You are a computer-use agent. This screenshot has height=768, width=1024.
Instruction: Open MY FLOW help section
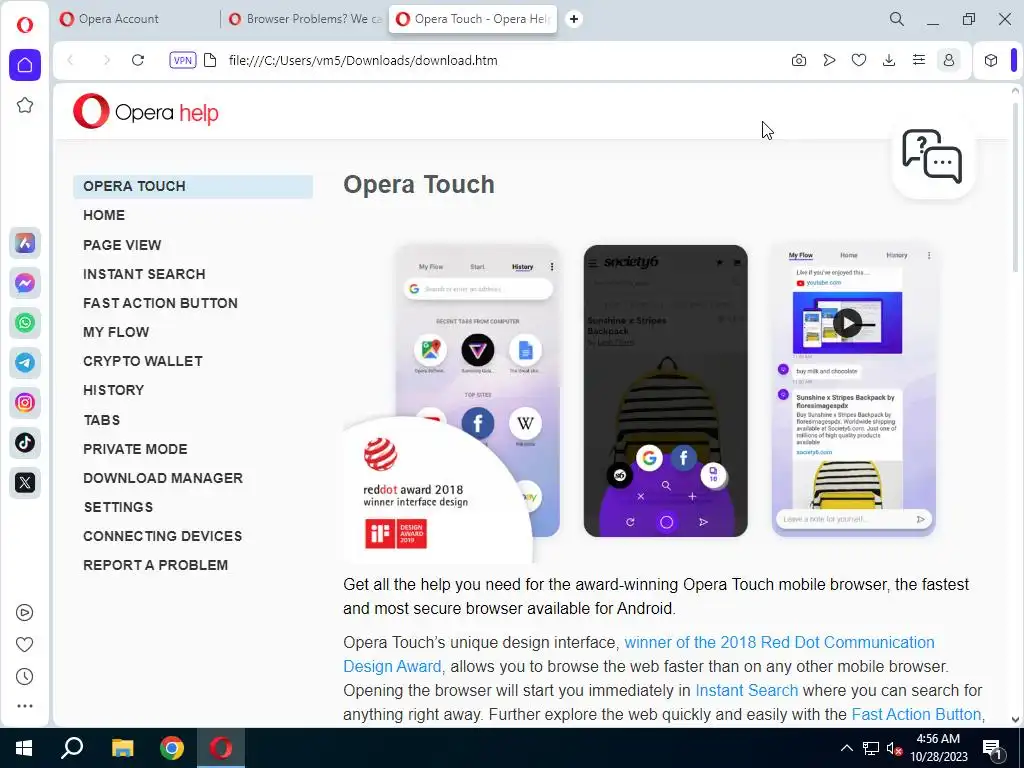pyautogui.click(x=116, y=332)
